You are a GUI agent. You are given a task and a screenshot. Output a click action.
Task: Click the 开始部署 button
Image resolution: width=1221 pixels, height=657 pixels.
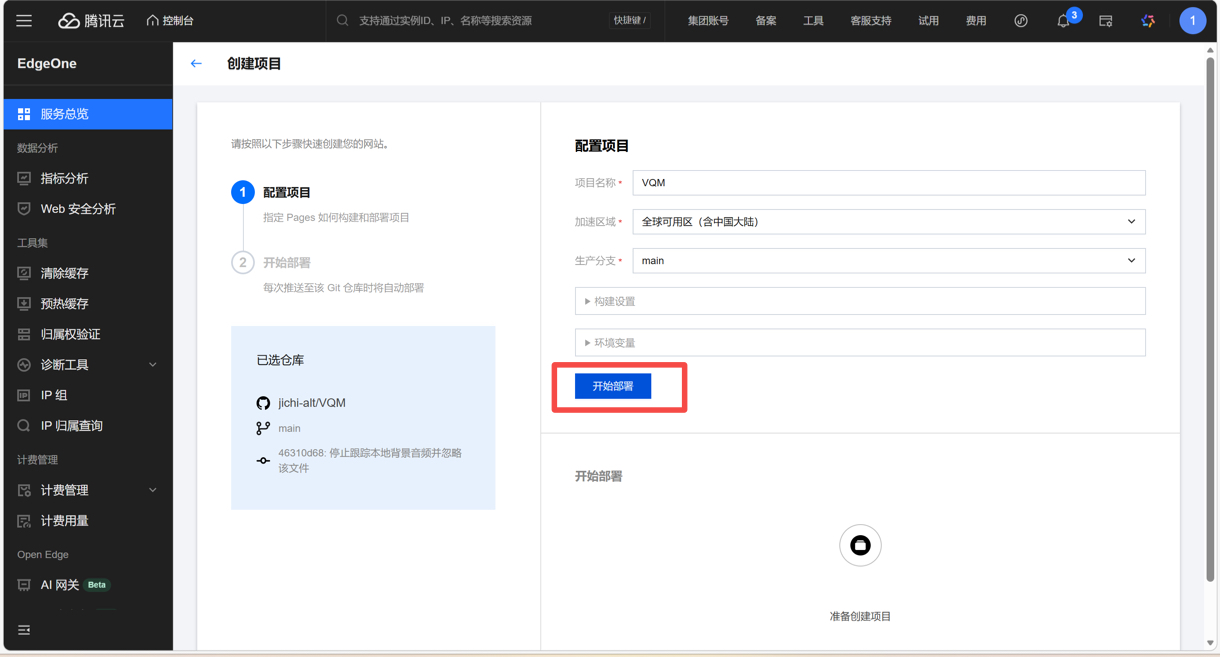tap(612, 386)
